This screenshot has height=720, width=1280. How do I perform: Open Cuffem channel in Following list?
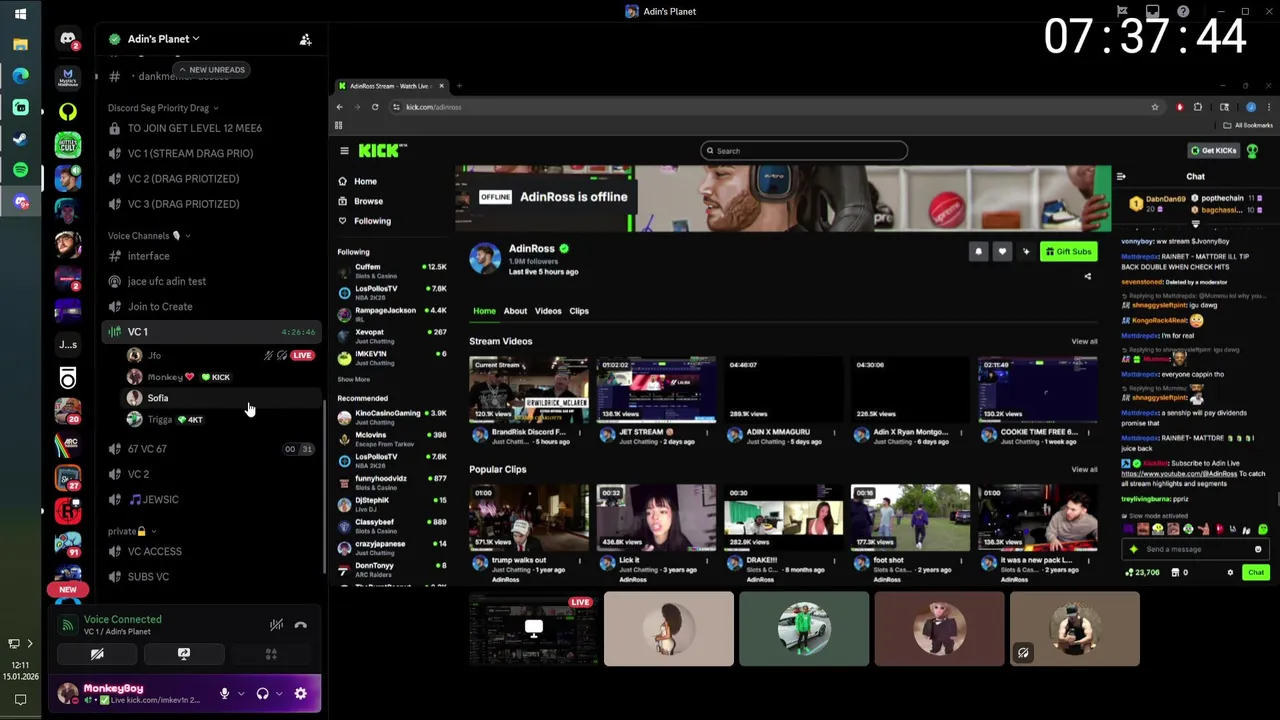(393, 270)
